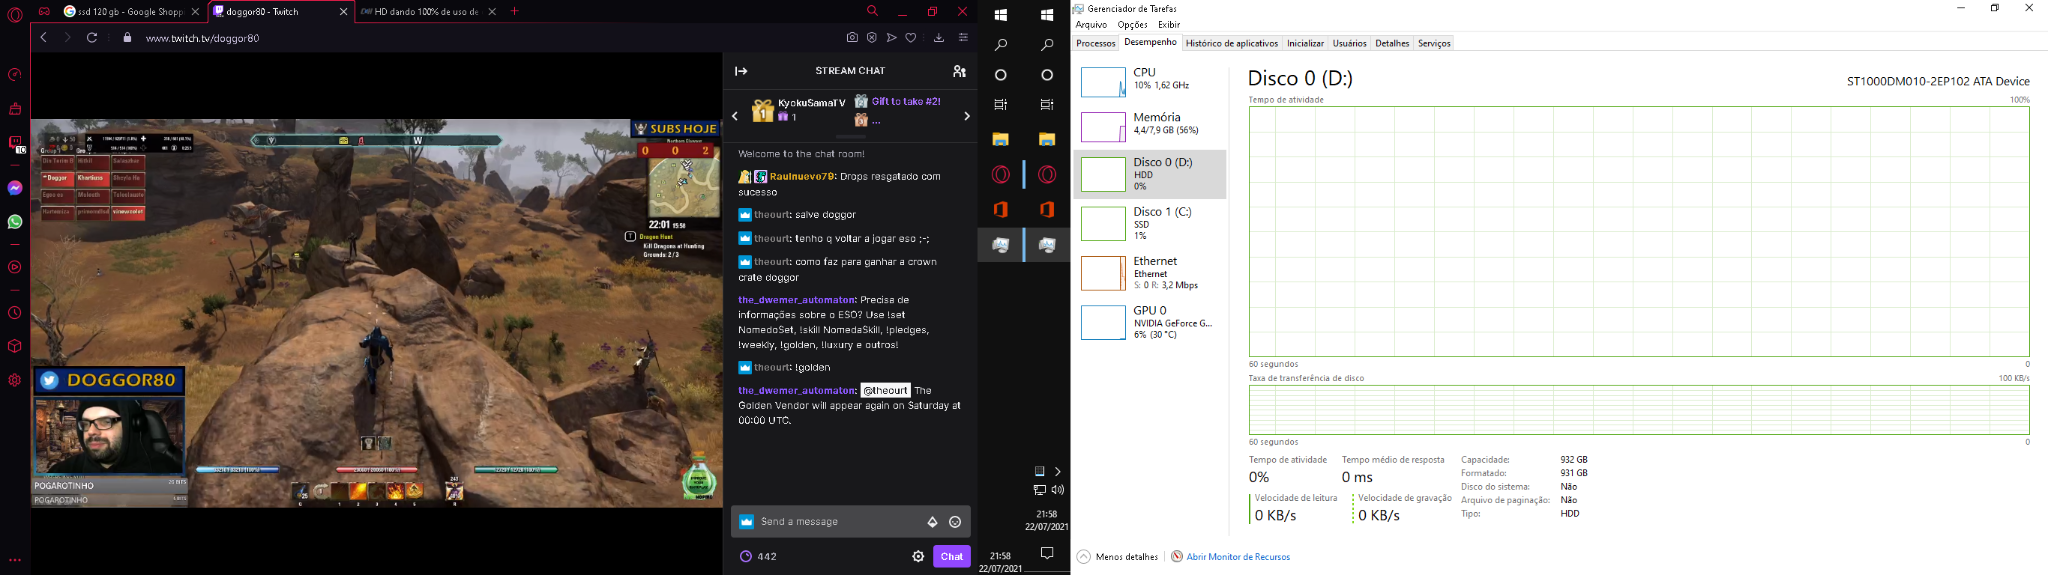Open Arquivo menu in Task Manager

pyautogui.click(x=1091, y=25)
